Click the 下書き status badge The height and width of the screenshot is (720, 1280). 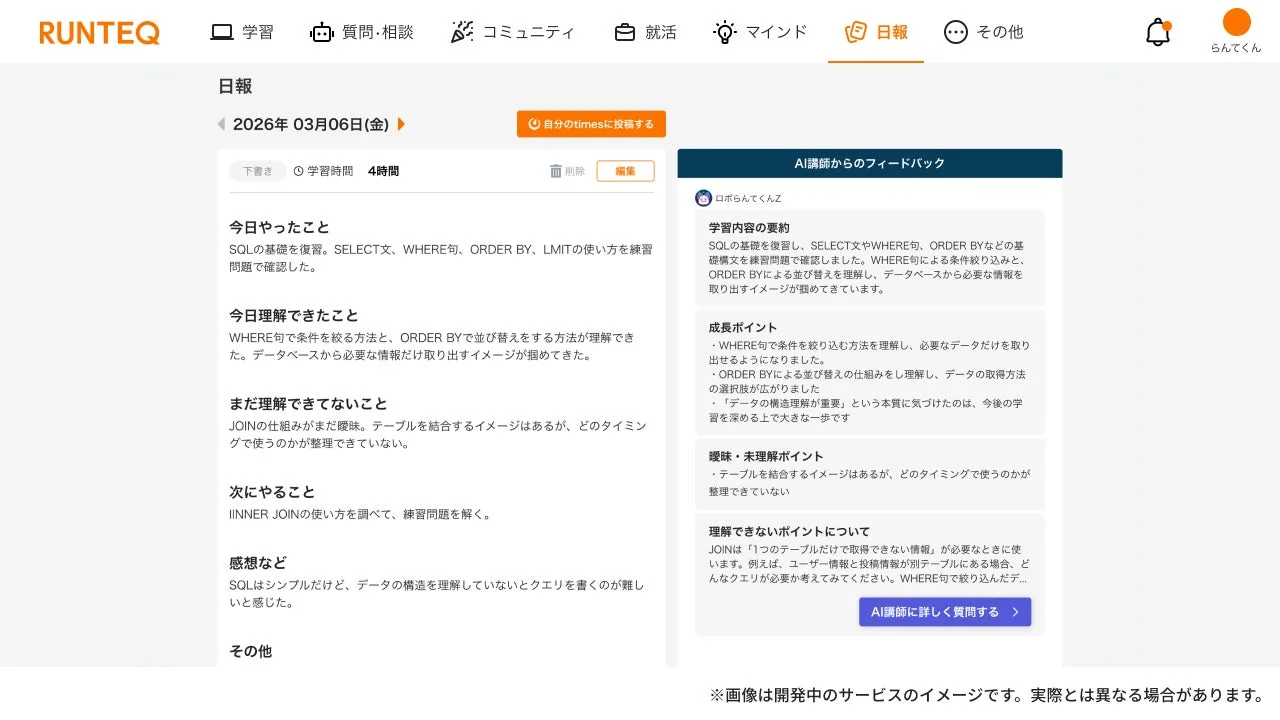click(x=258, y=171)
